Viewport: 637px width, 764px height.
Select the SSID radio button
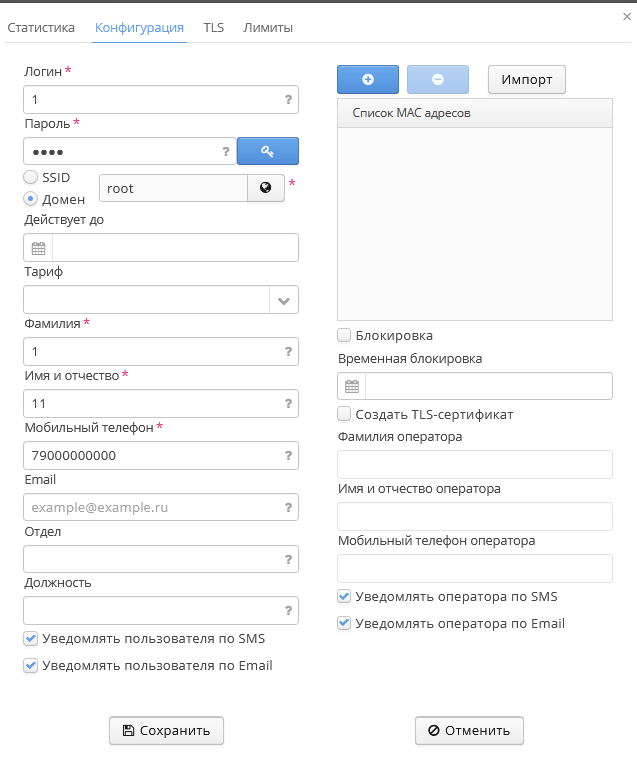tap(31, 177)
